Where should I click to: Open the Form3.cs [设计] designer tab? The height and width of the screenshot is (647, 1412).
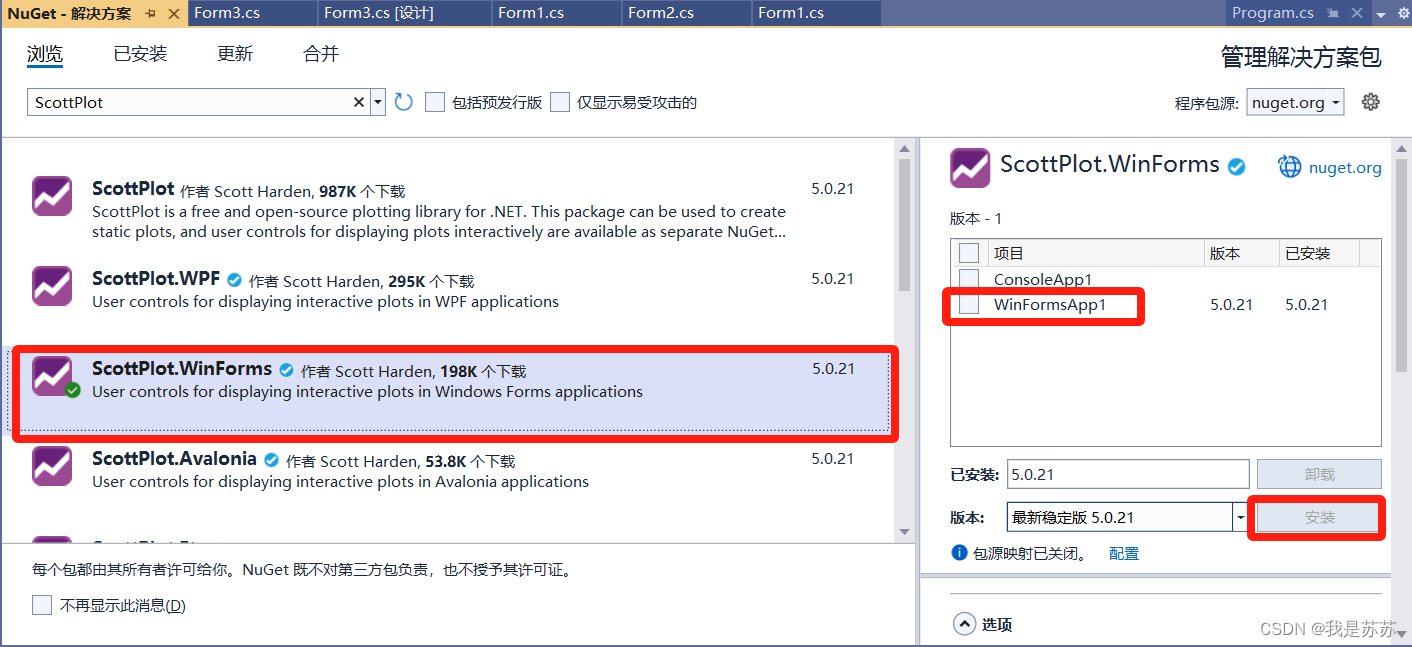[x=378, y=13]
